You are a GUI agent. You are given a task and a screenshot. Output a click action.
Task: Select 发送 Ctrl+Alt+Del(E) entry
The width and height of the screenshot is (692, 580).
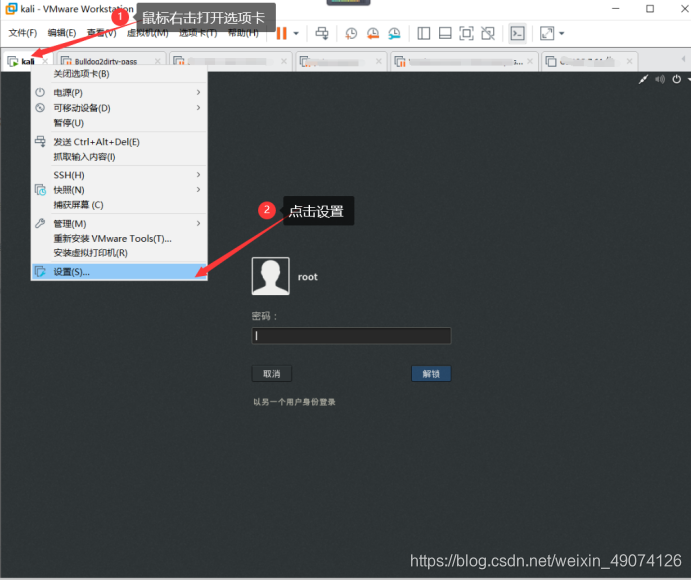(x=119, y=142)
